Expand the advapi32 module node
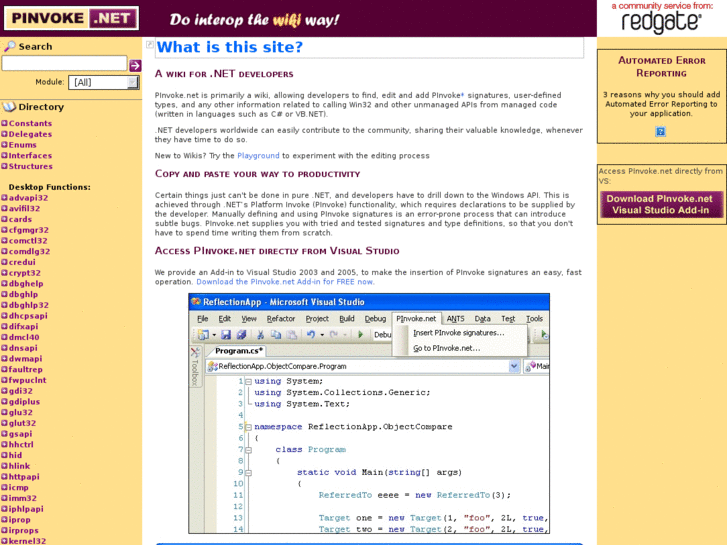 point(4,197)
